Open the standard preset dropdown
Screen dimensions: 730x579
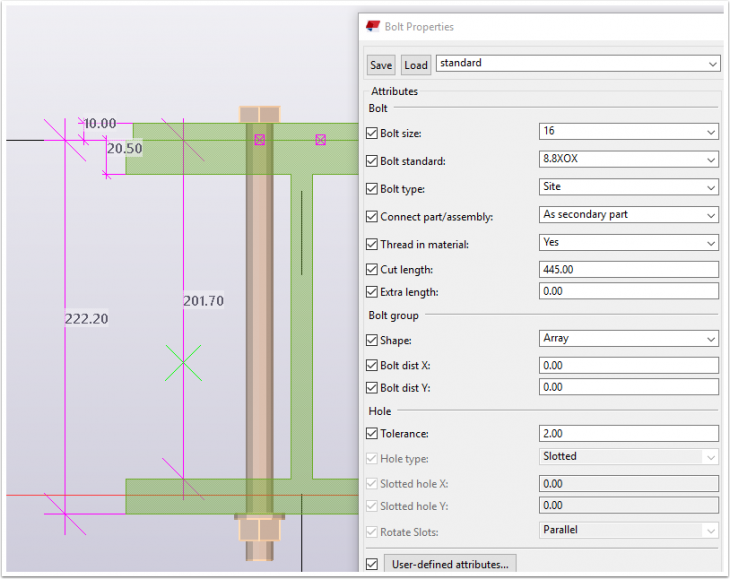click(577, 63)
